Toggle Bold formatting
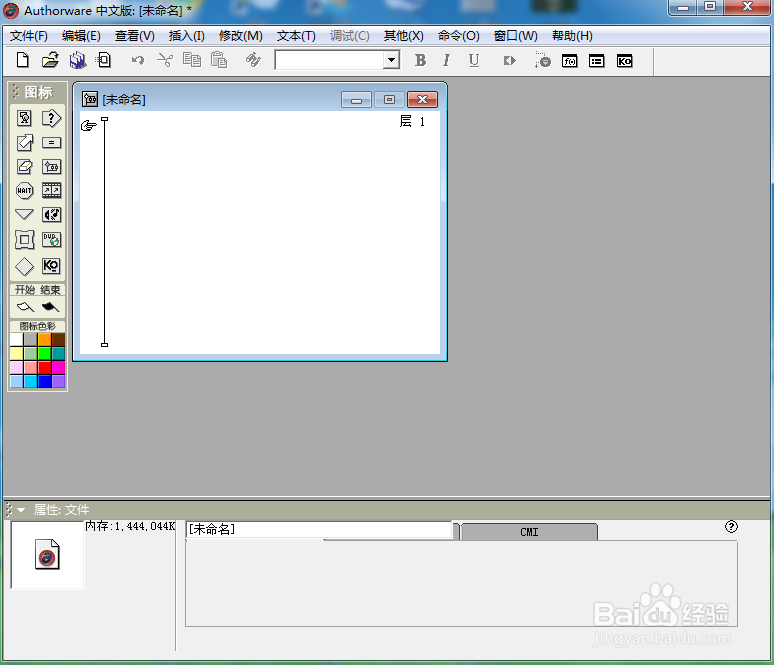 [420, 60]
